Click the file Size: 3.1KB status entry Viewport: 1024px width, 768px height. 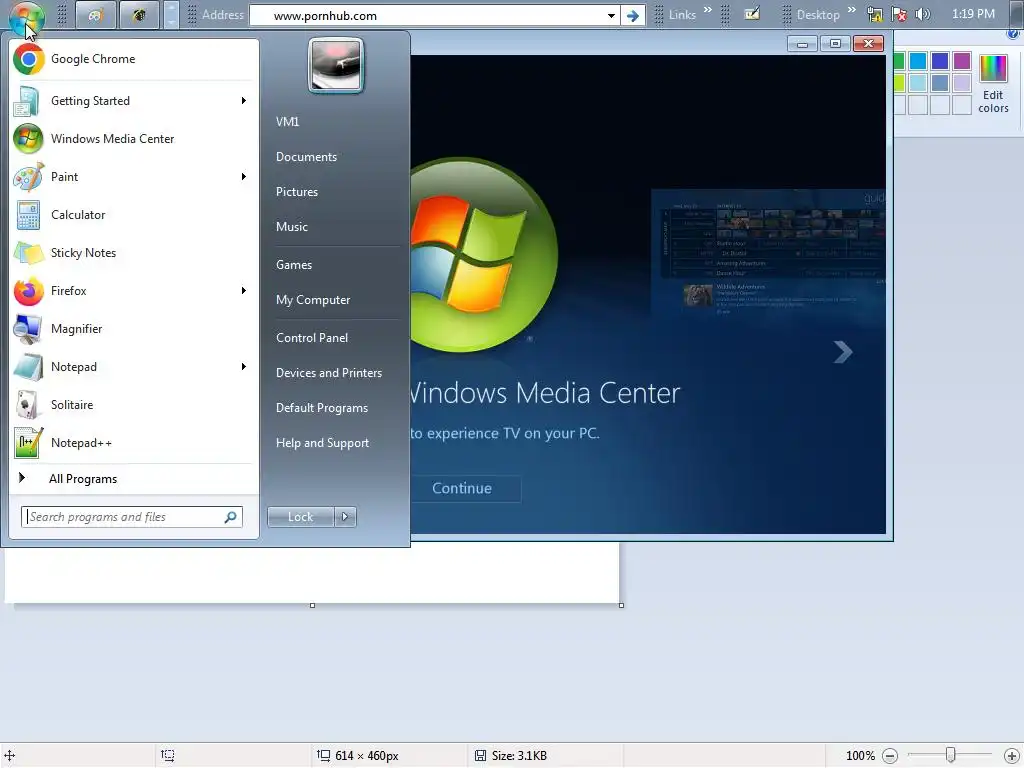pos(511,756)
